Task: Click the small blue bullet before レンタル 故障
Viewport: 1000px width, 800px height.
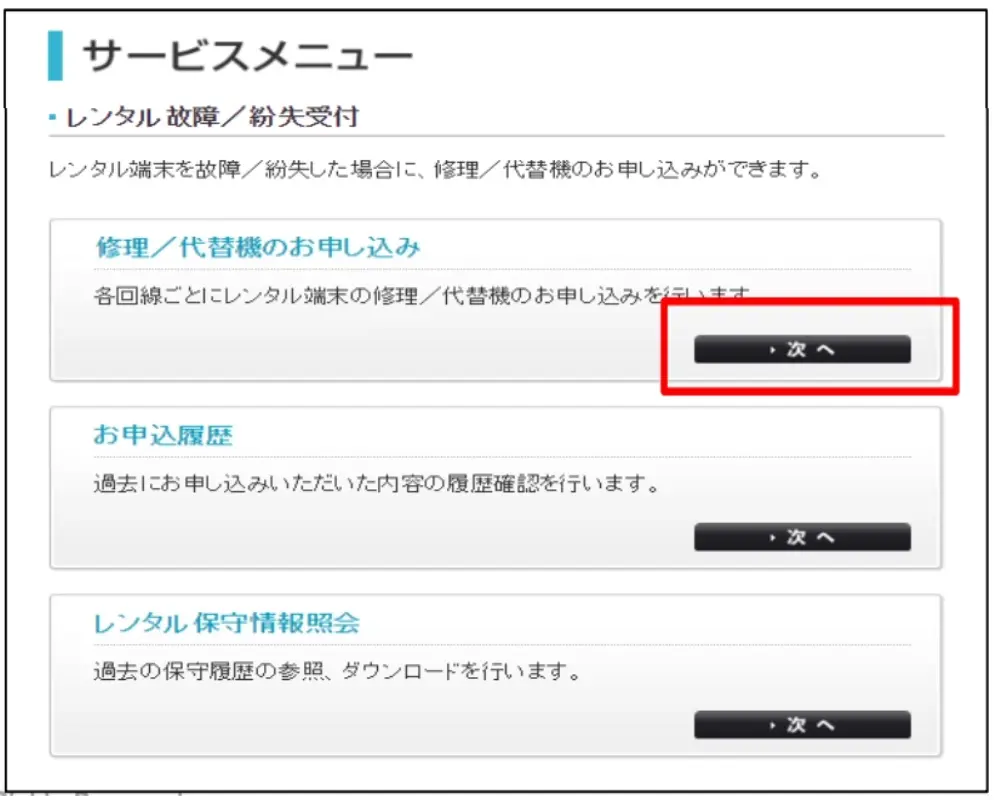Action: coord(53,117)
